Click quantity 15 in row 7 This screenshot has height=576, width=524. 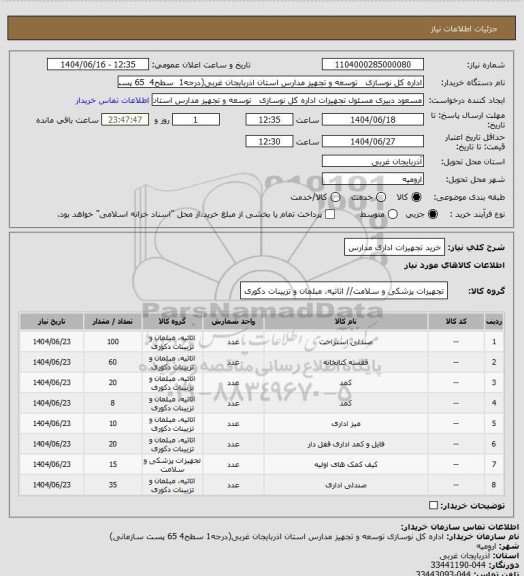pos(112,464)
